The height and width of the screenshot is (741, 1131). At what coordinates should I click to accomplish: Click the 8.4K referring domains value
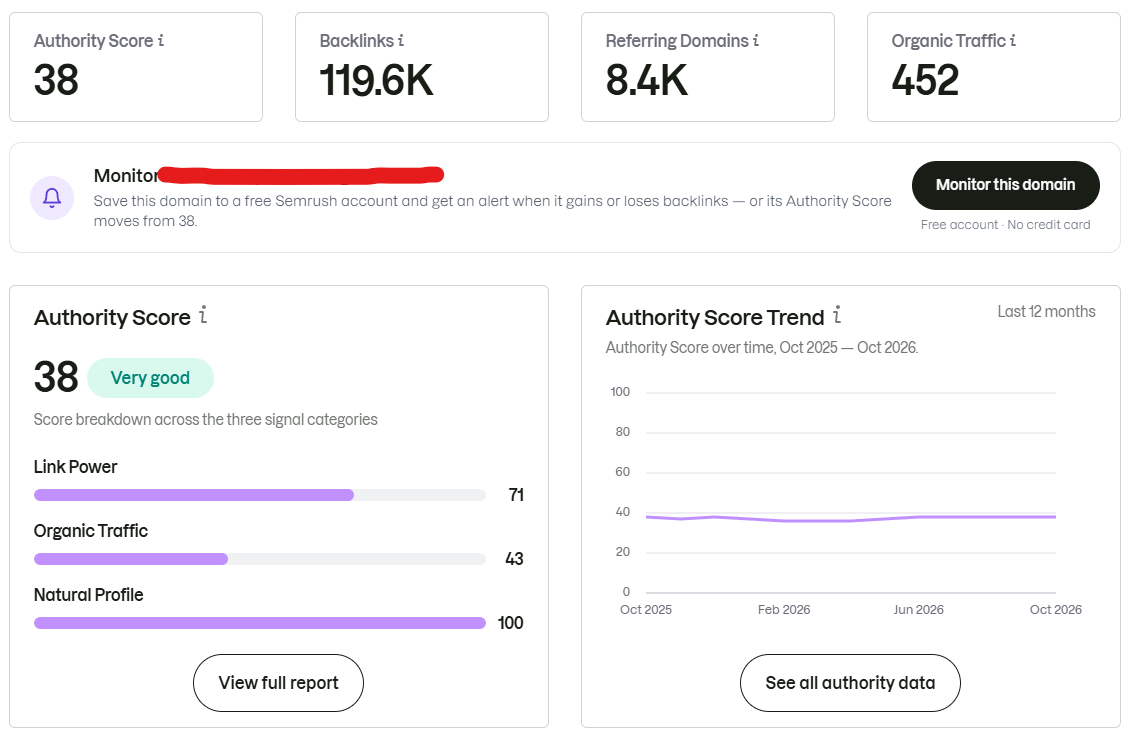tap(647, 79)
